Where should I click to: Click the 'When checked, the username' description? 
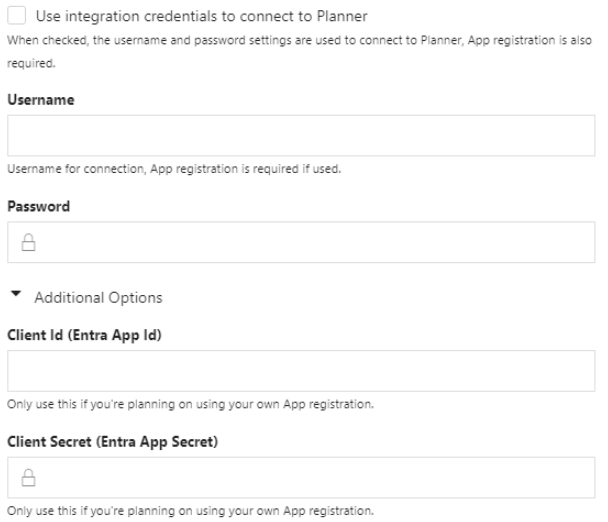(x=299, y=51)
